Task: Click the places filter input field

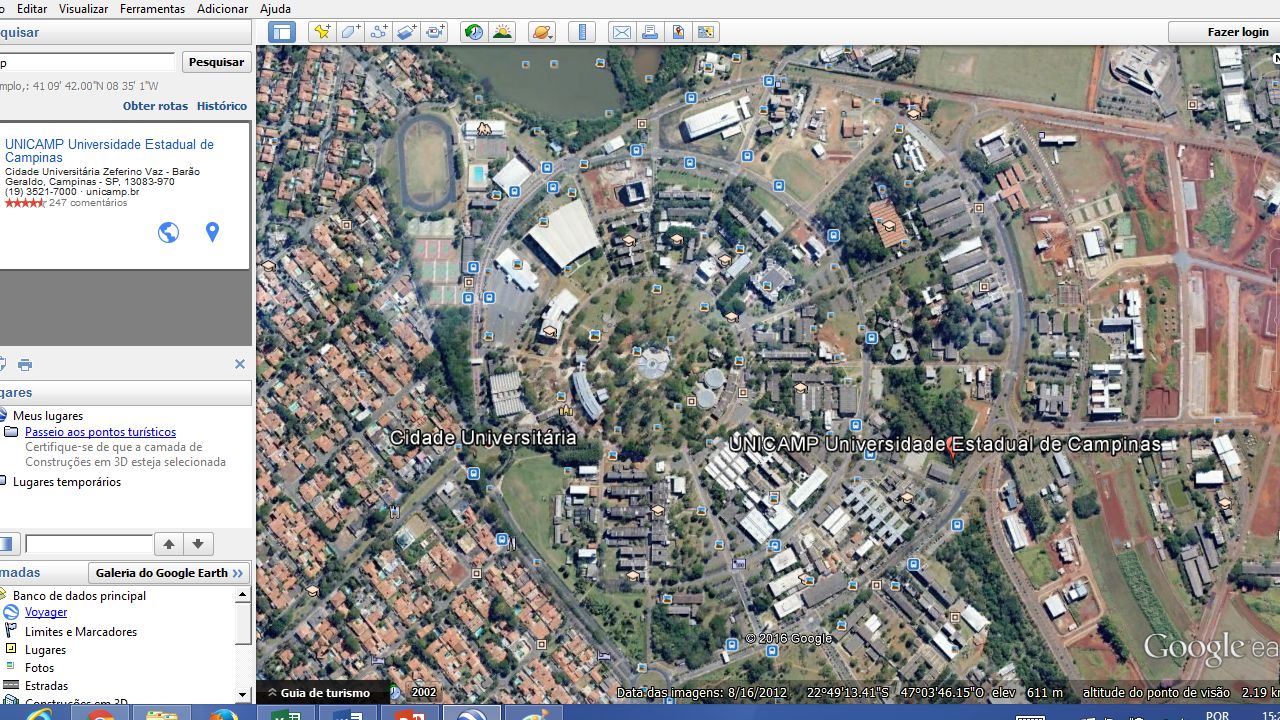Action: [88, 544]
